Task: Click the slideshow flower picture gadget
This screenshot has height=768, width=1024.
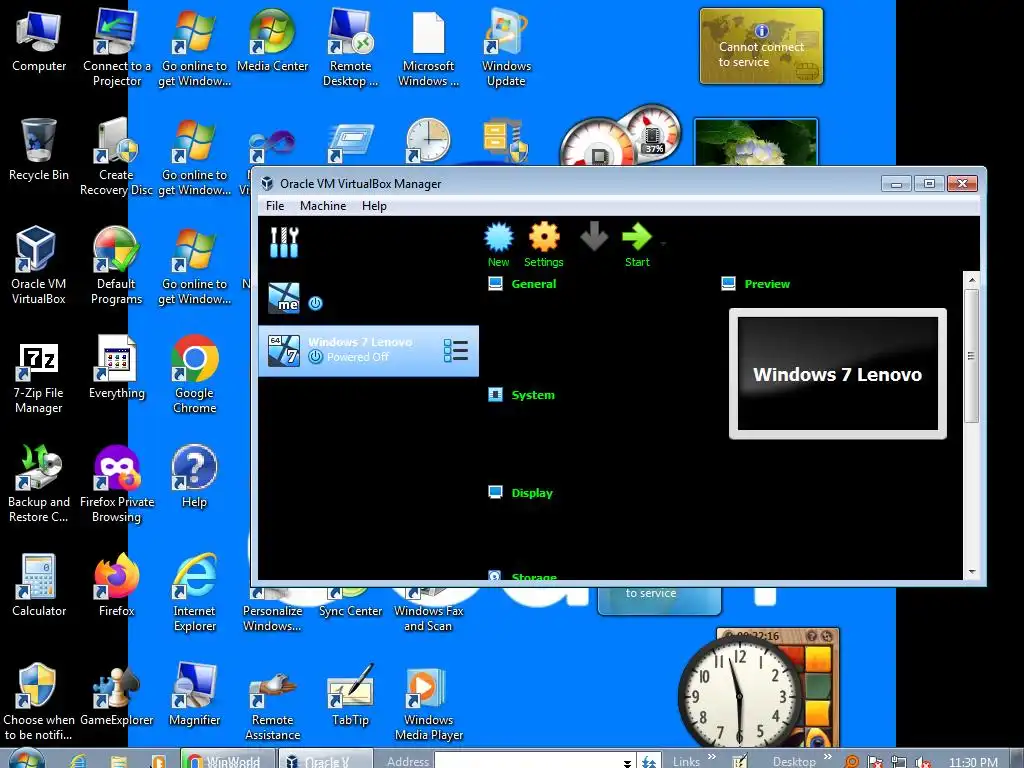Action: point(756,142)
